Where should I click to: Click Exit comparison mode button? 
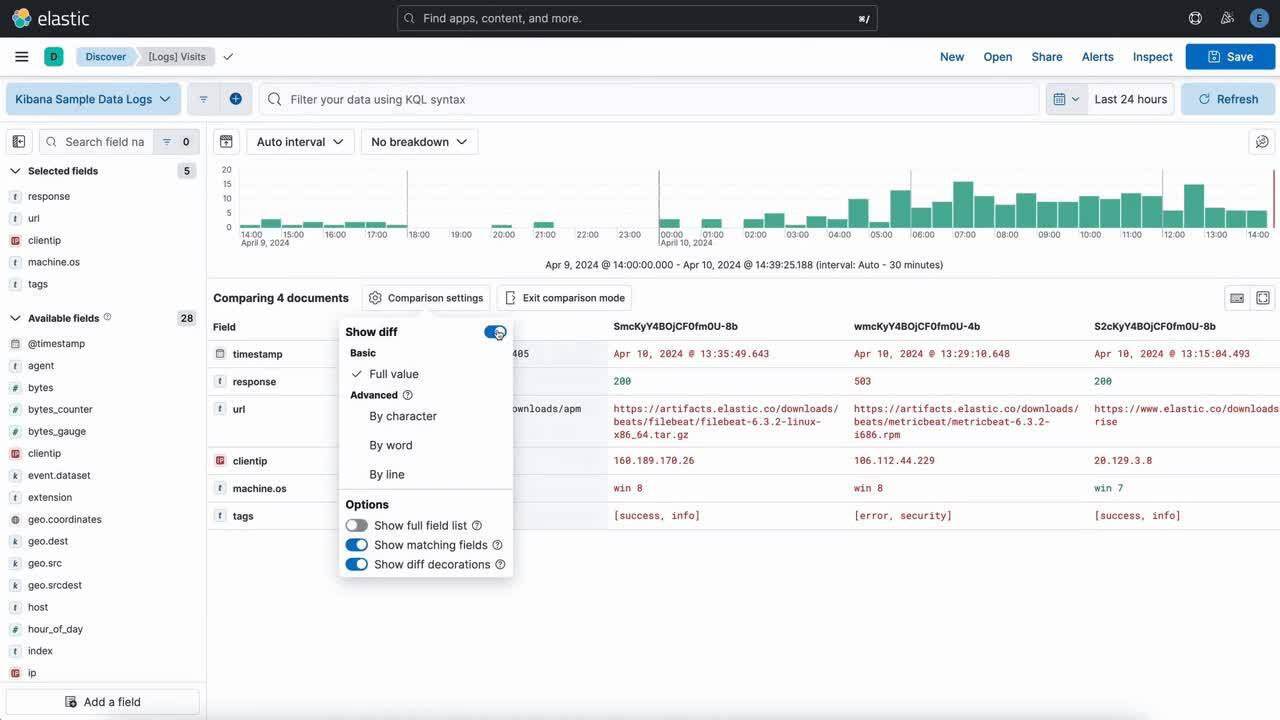coord(564,298)
